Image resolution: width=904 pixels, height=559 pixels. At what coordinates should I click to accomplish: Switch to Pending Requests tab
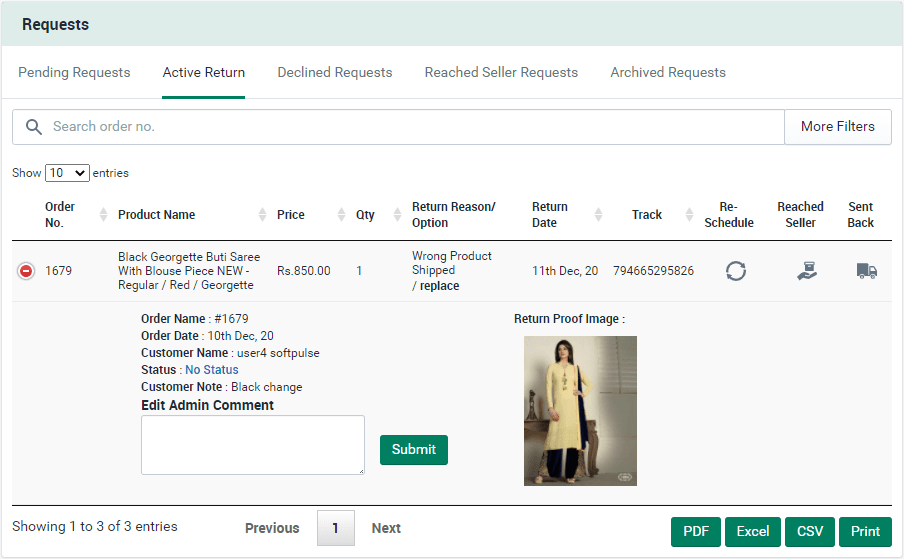pos(74,73)
